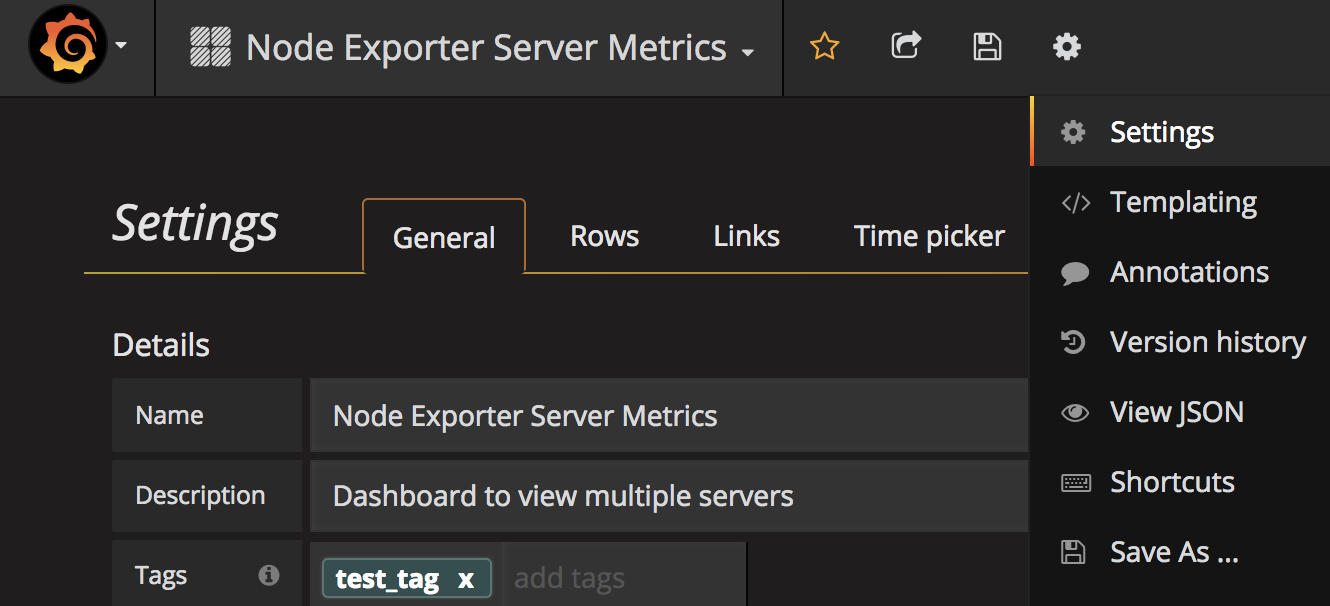Choose Save As ... menu entry

coord(1180,552)
